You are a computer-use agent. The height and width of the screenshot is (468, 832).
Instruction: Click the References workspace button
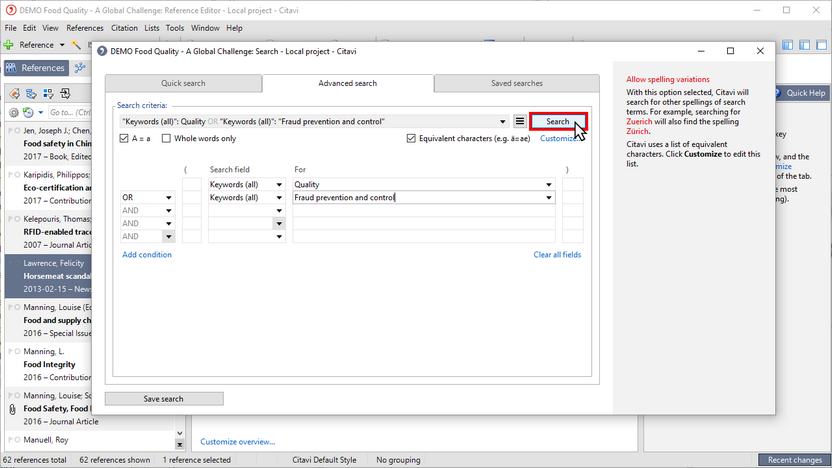[36, 68]
